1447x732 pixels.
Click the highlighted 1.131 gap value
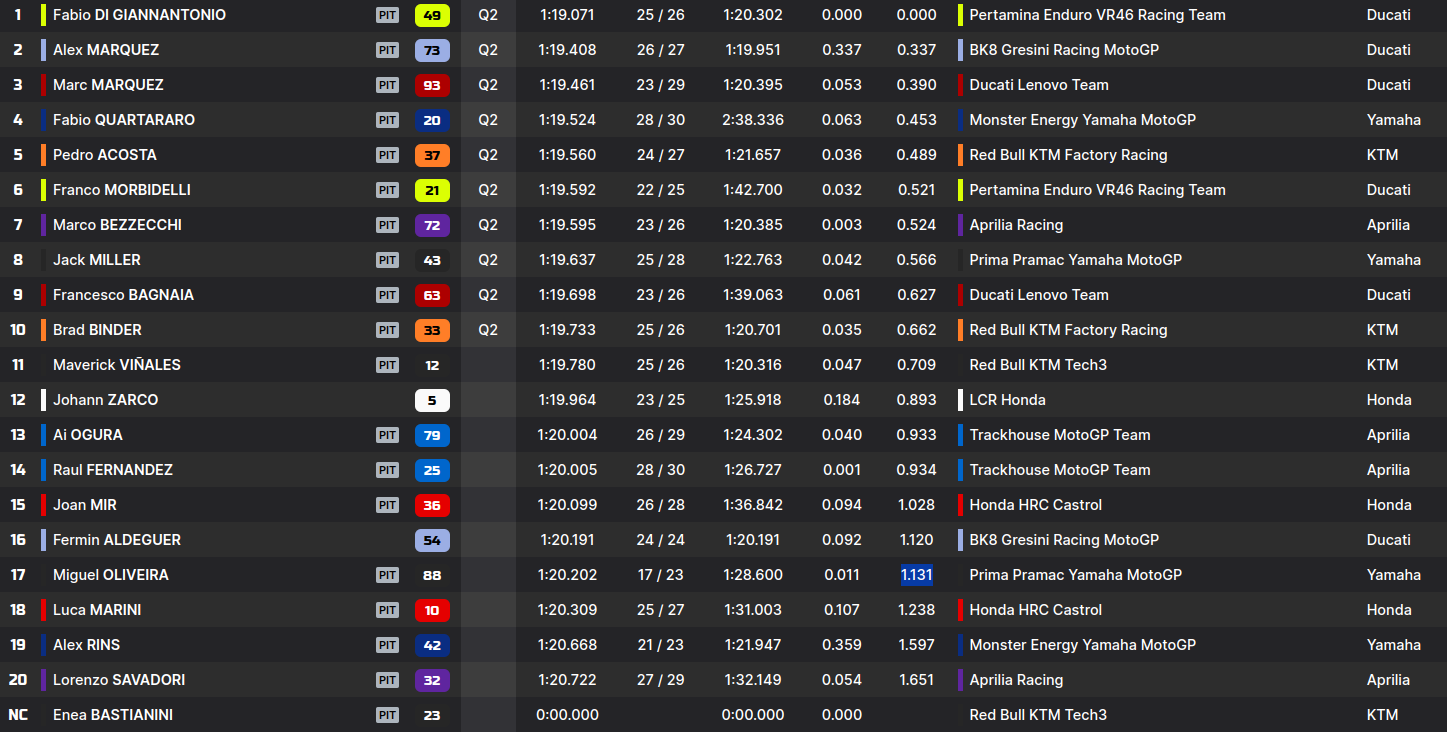point(916,575)
